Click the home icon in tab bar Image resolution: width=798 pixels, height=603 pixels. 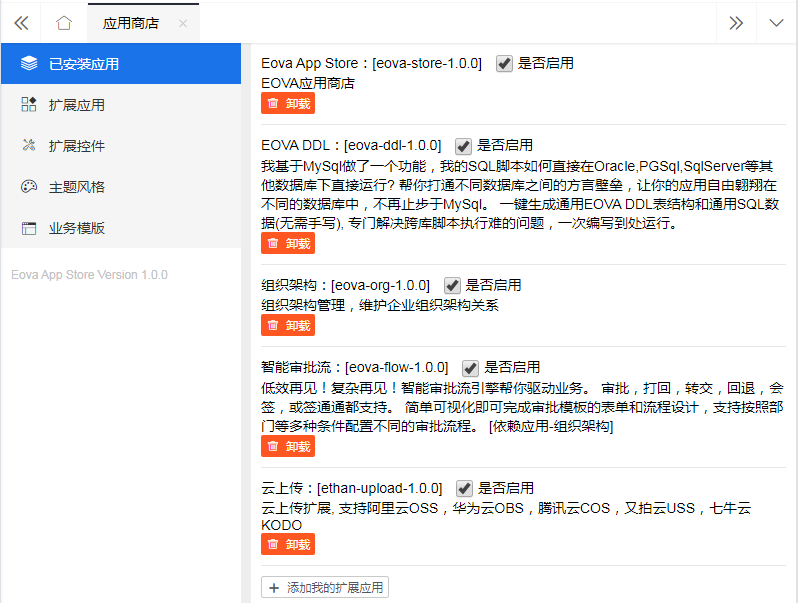tap(64, 22)
